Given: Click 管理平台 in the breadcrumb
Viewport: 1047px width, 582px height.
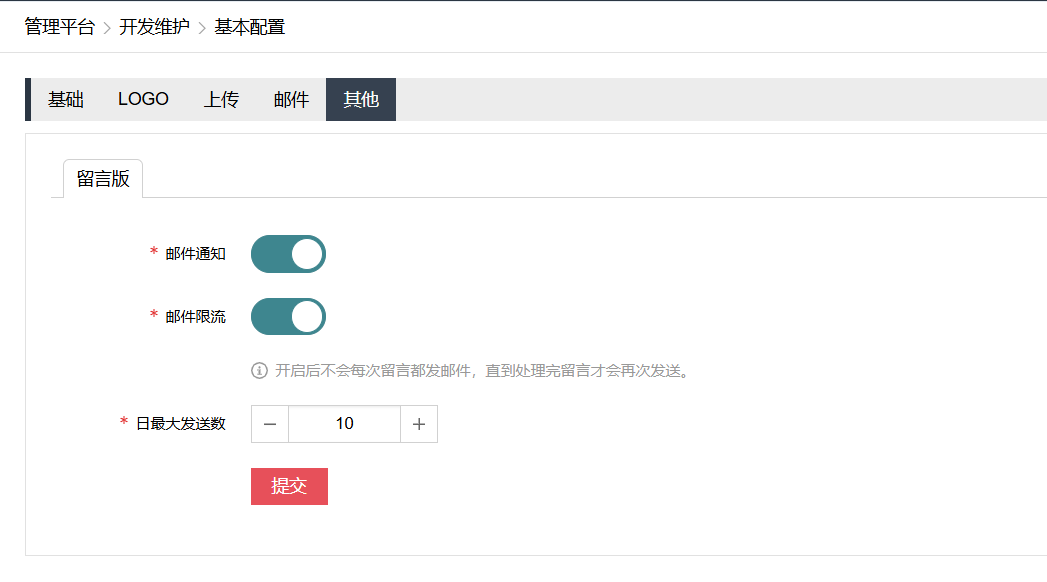Looking at the screenshot, I should tap(59, 27).
